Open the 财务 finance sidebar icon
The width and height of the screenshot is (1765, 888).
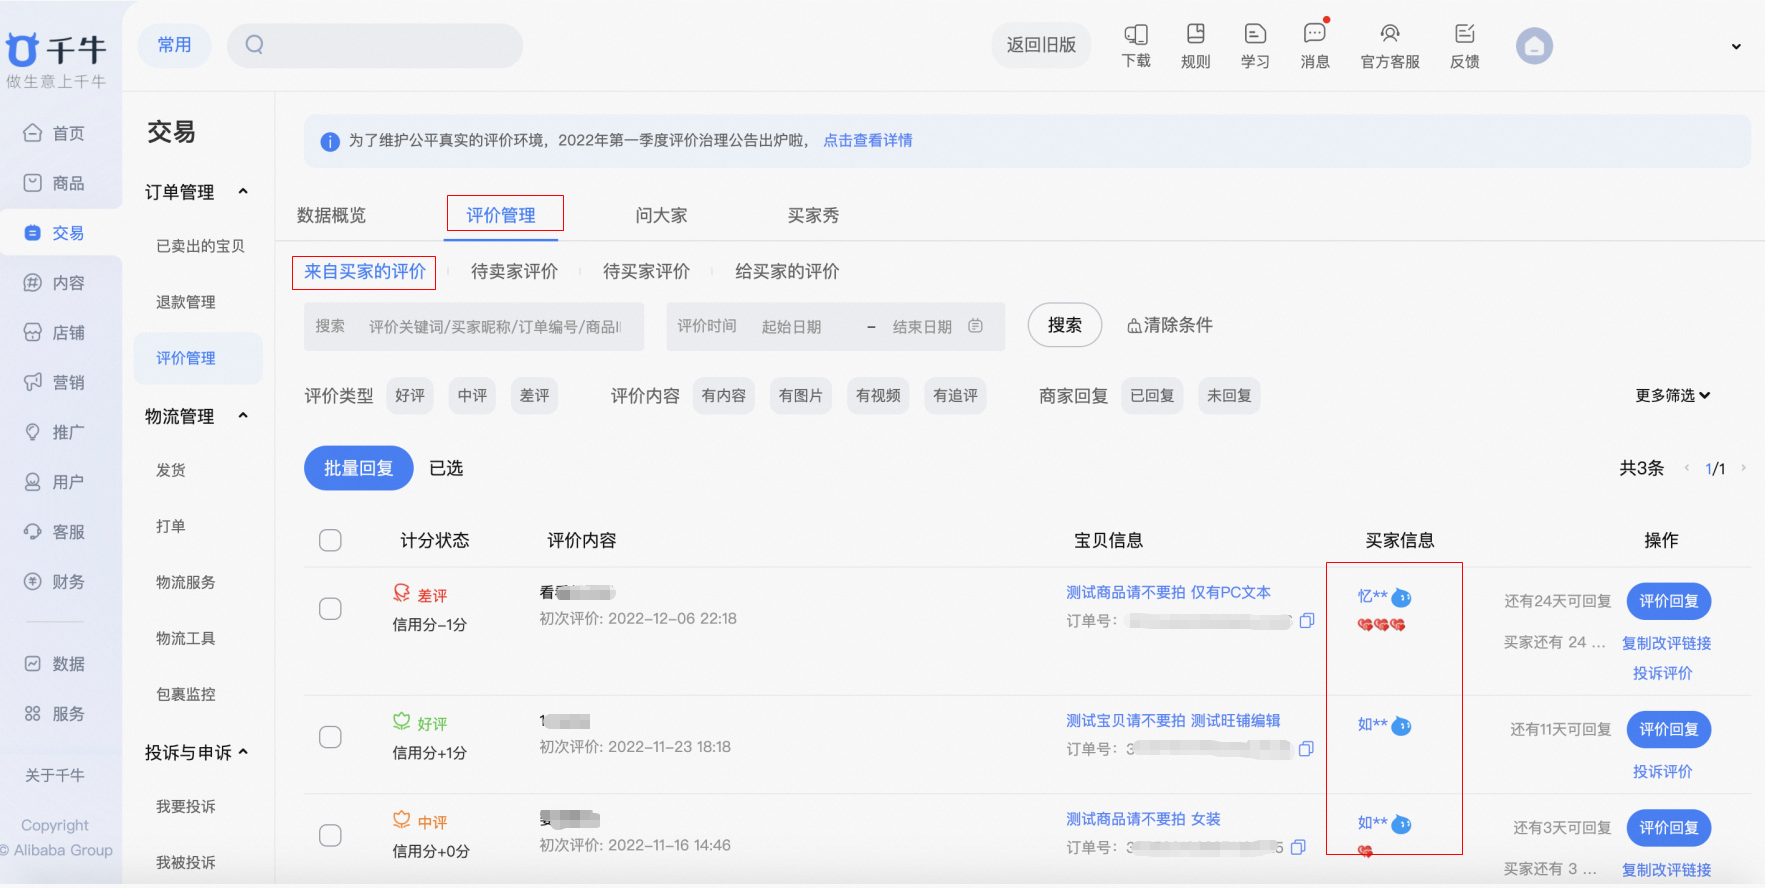coord(33,582)
